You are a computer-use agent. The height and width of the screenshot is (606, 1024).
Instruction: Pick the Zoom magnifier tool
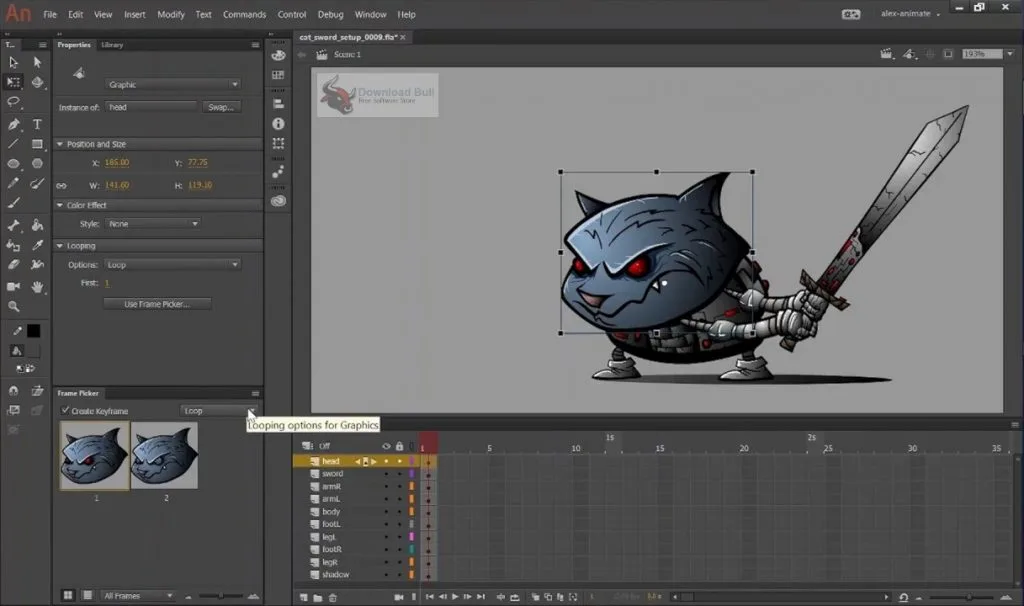[14, 307]
